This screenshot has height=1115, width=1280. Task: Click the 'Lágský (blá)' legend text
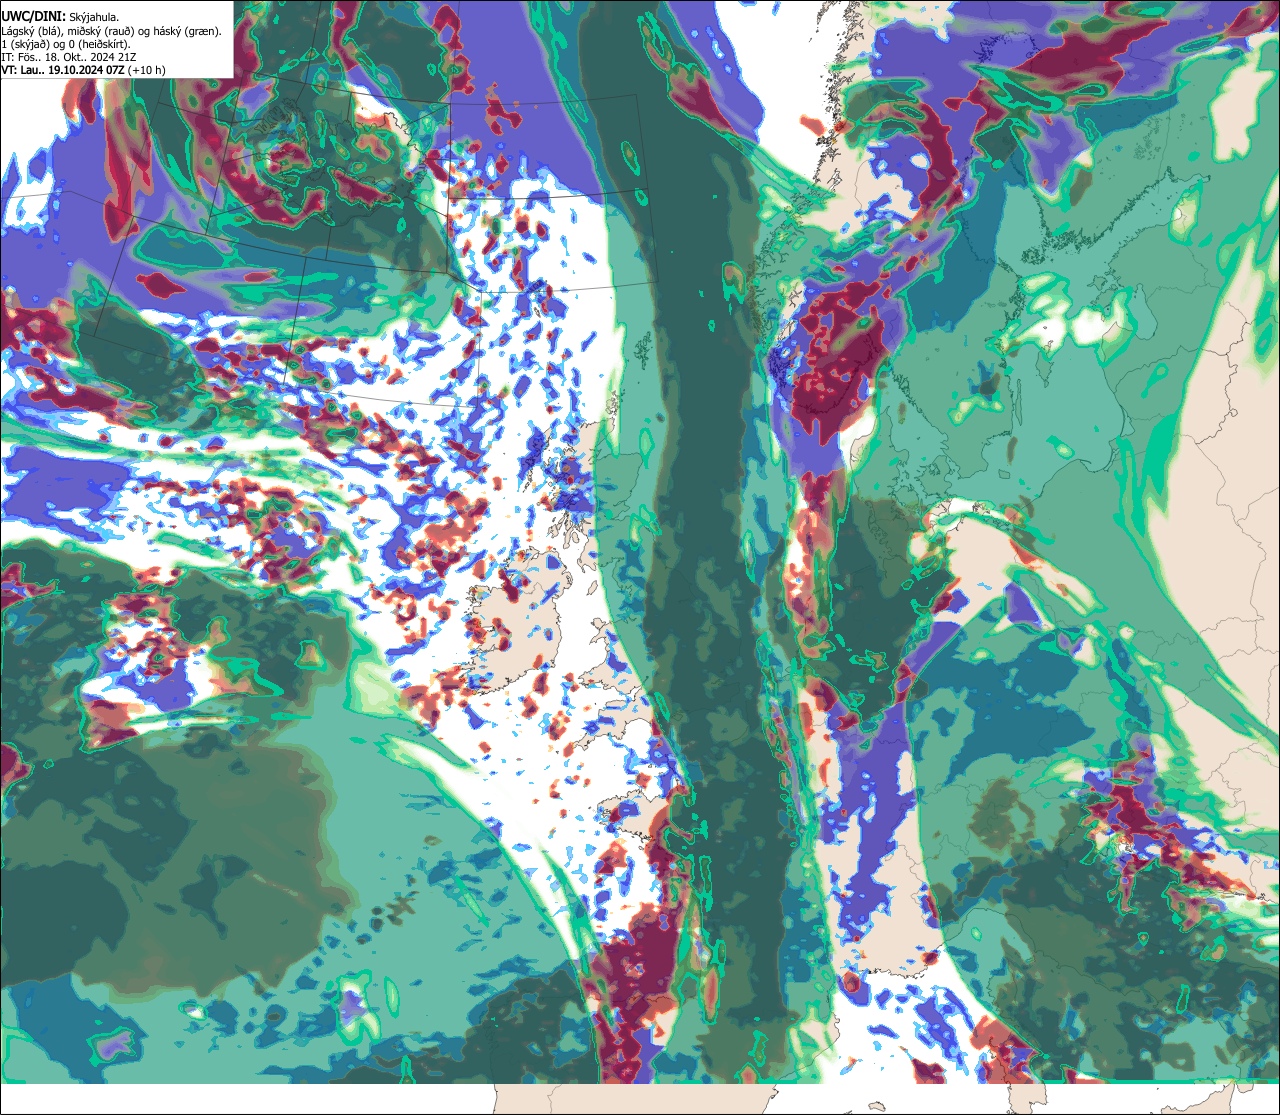[31, 31]
